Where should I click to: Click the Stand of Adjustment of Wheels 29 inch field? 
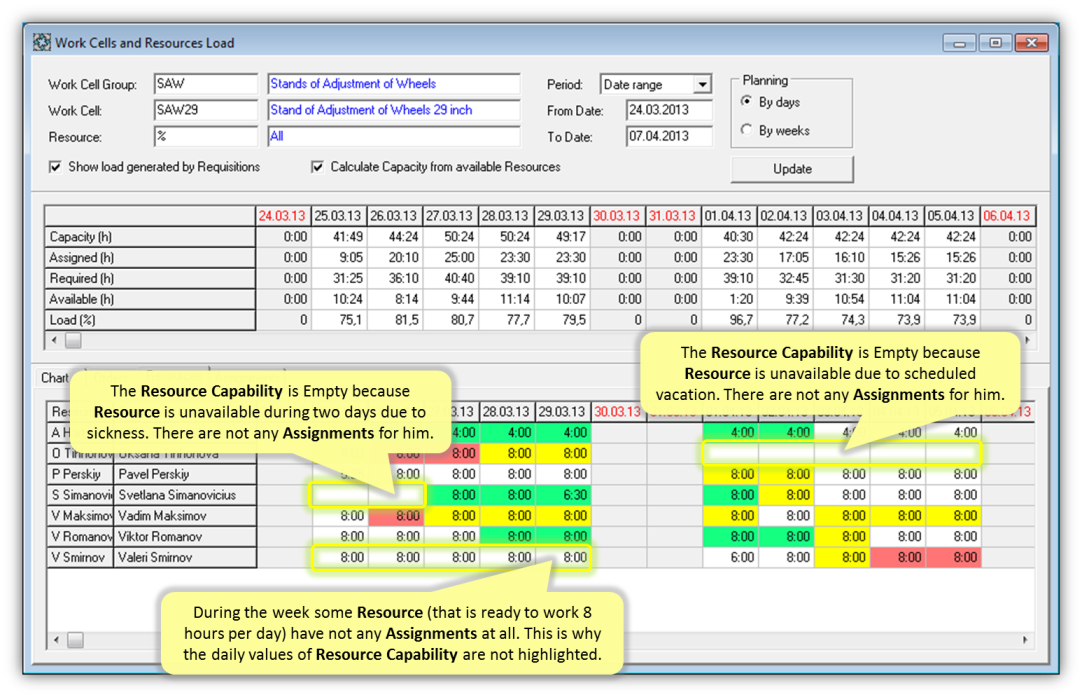(394, 110)
